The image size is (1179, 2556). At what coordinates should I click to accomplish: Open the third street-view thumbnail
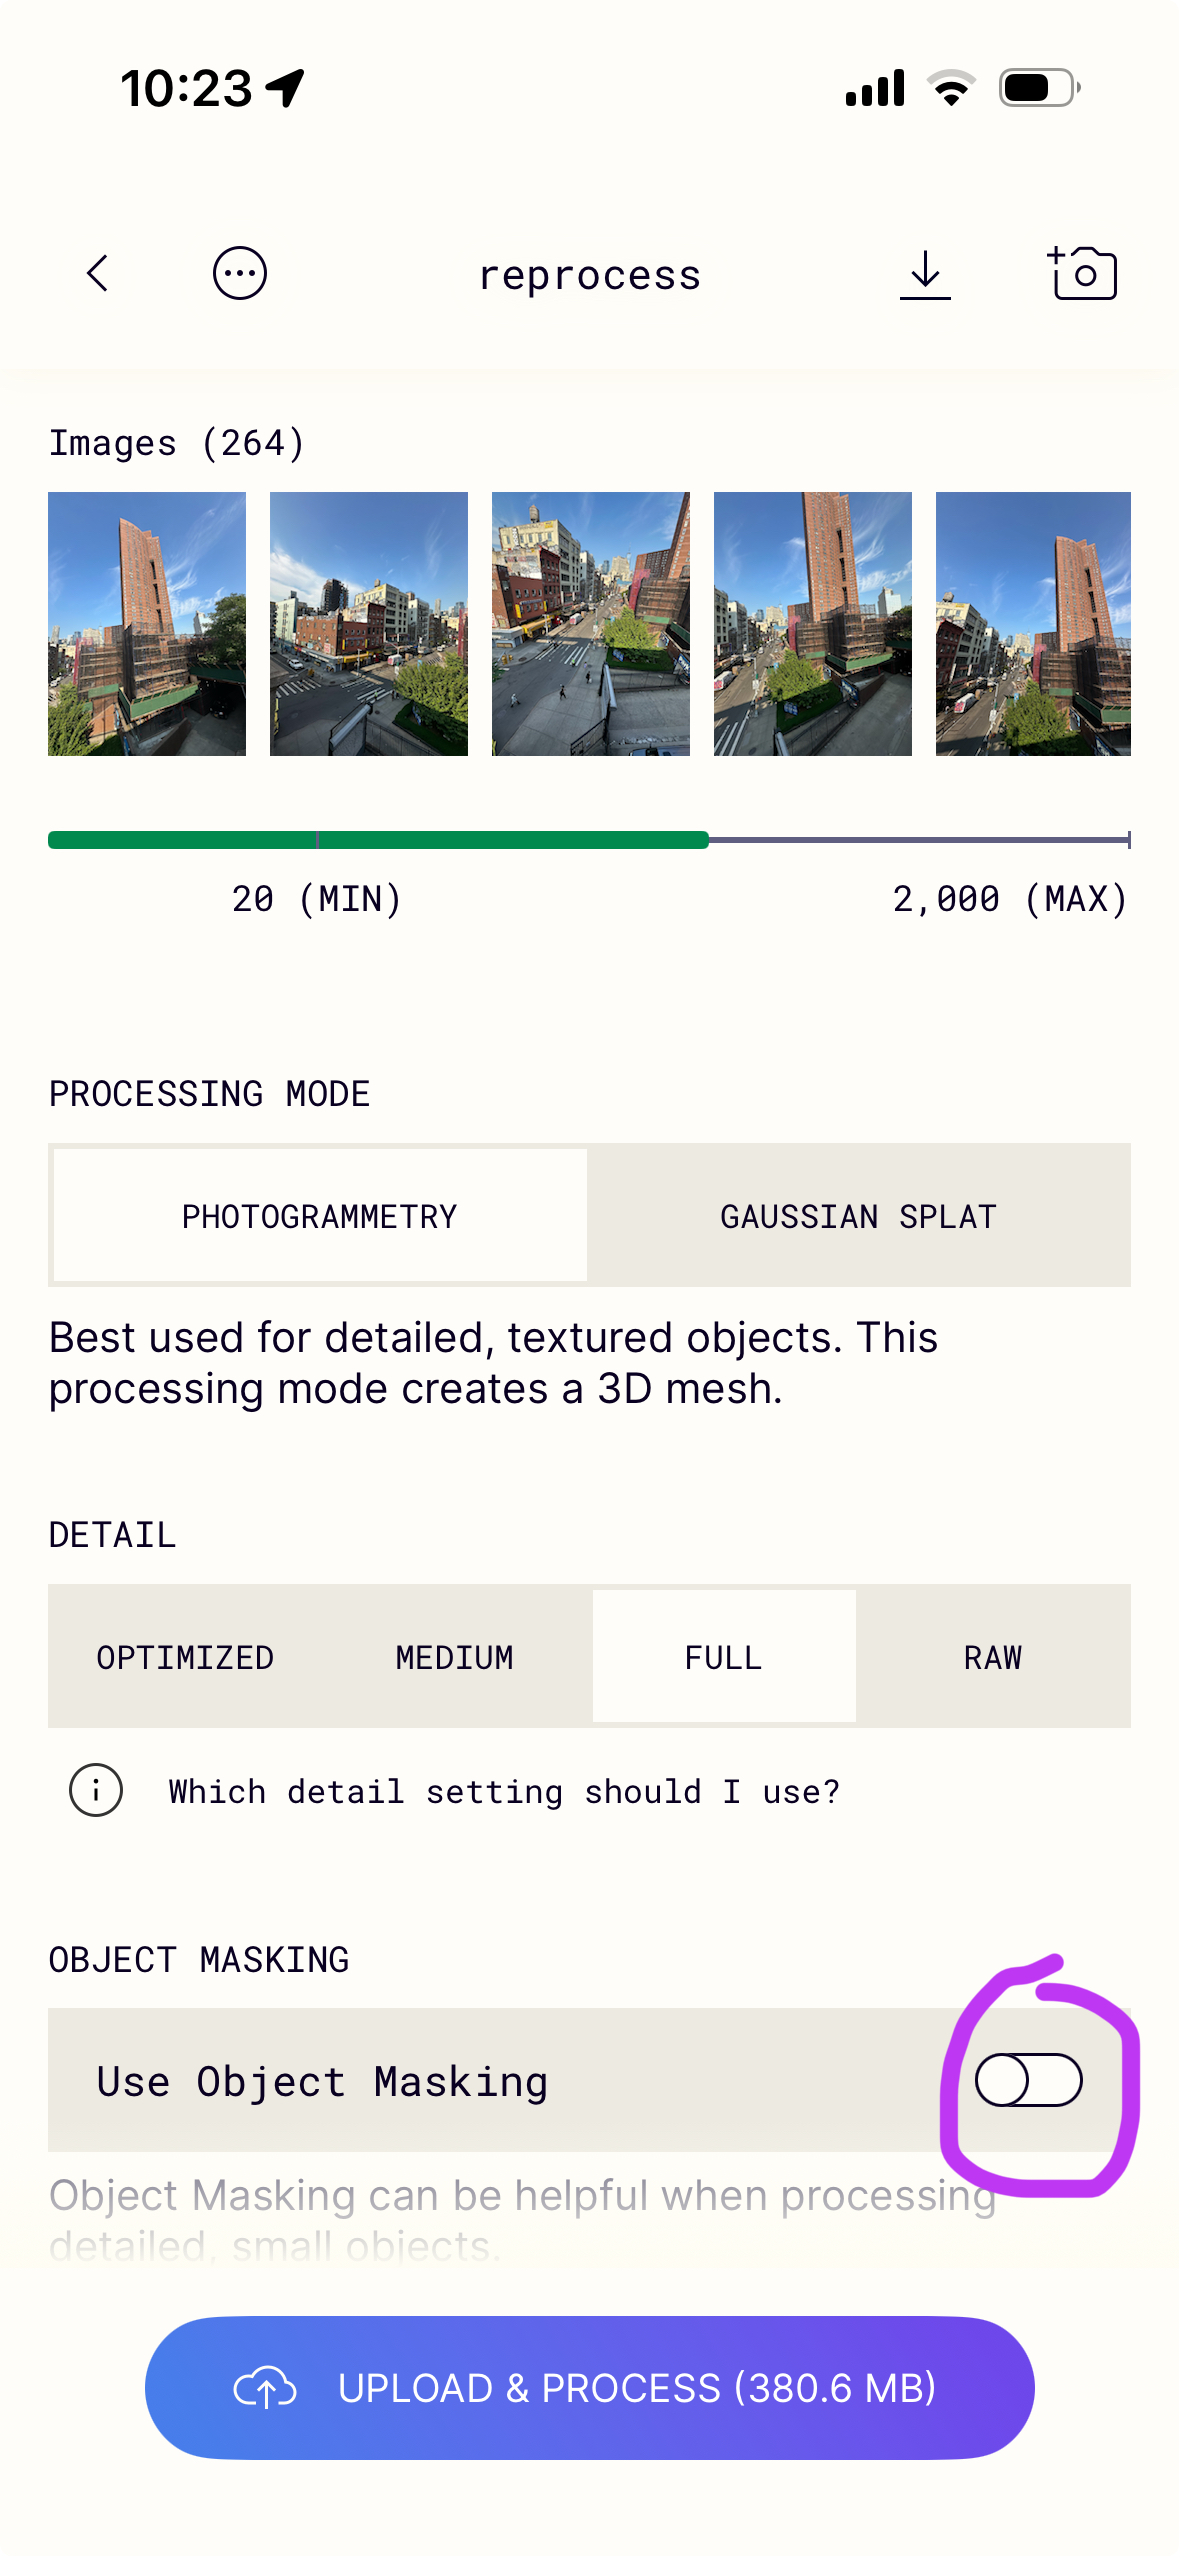coord(590,623)
